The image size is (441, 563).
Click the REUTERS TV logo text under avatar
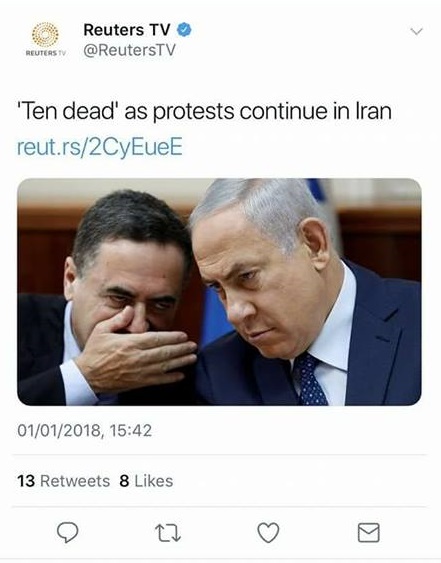coord(46,53)
